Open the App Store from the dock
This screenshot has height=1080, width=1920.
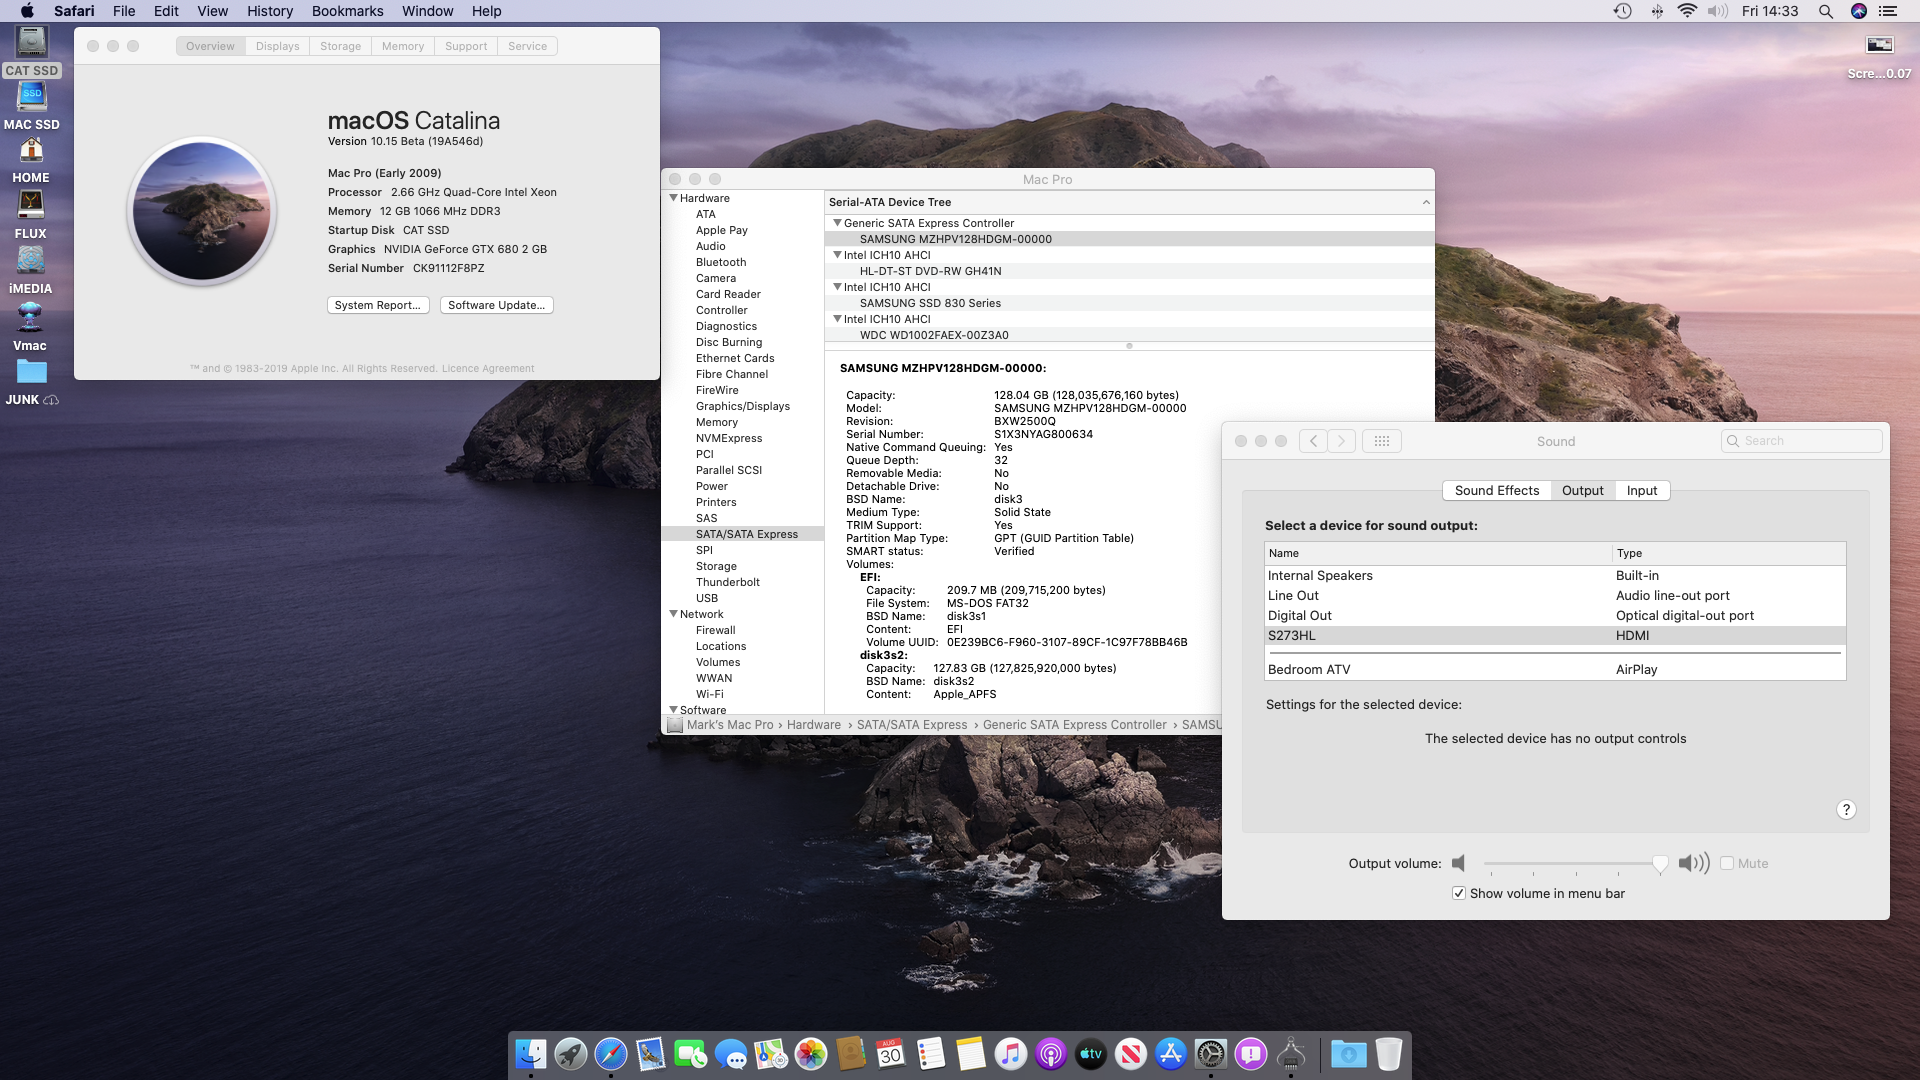[x=1170, y=1054]
